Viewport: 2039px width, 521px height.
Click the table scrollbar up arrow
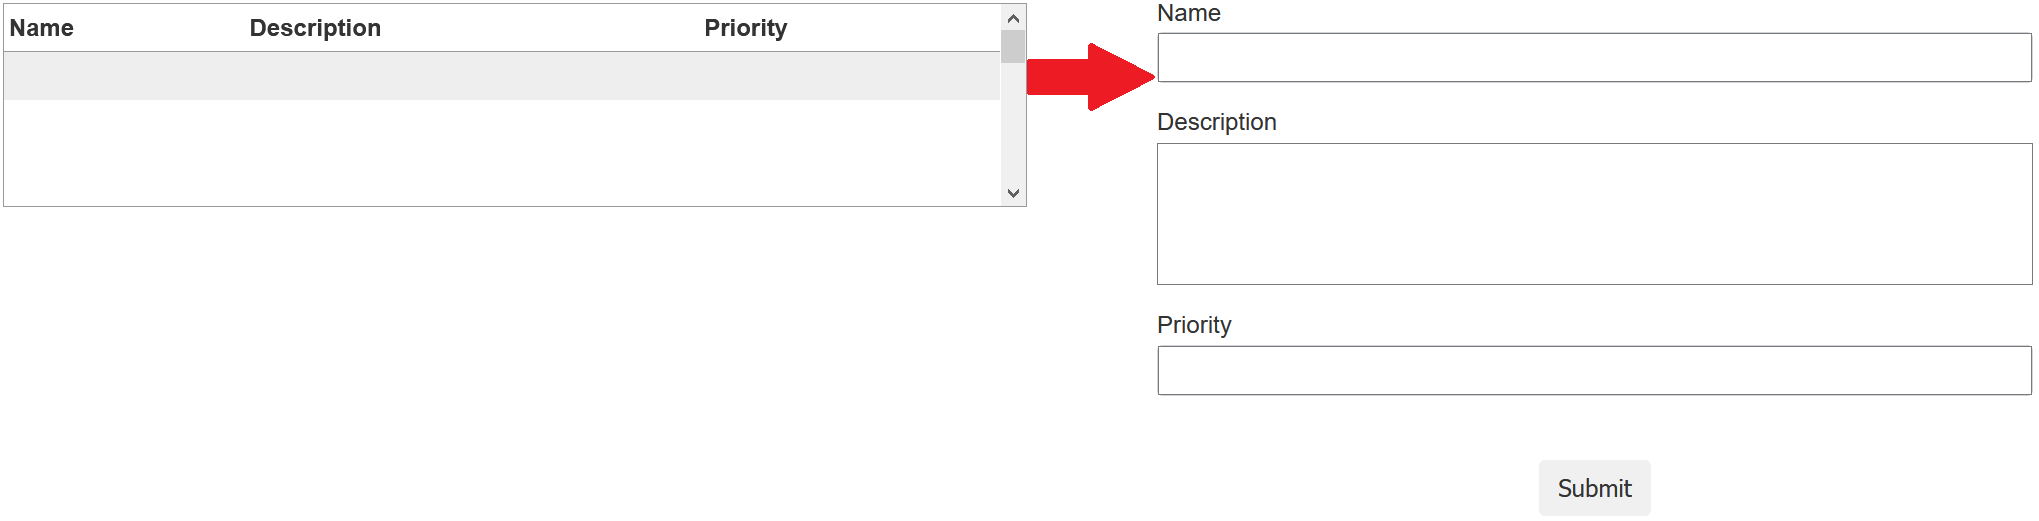(x=1013, y=18)
